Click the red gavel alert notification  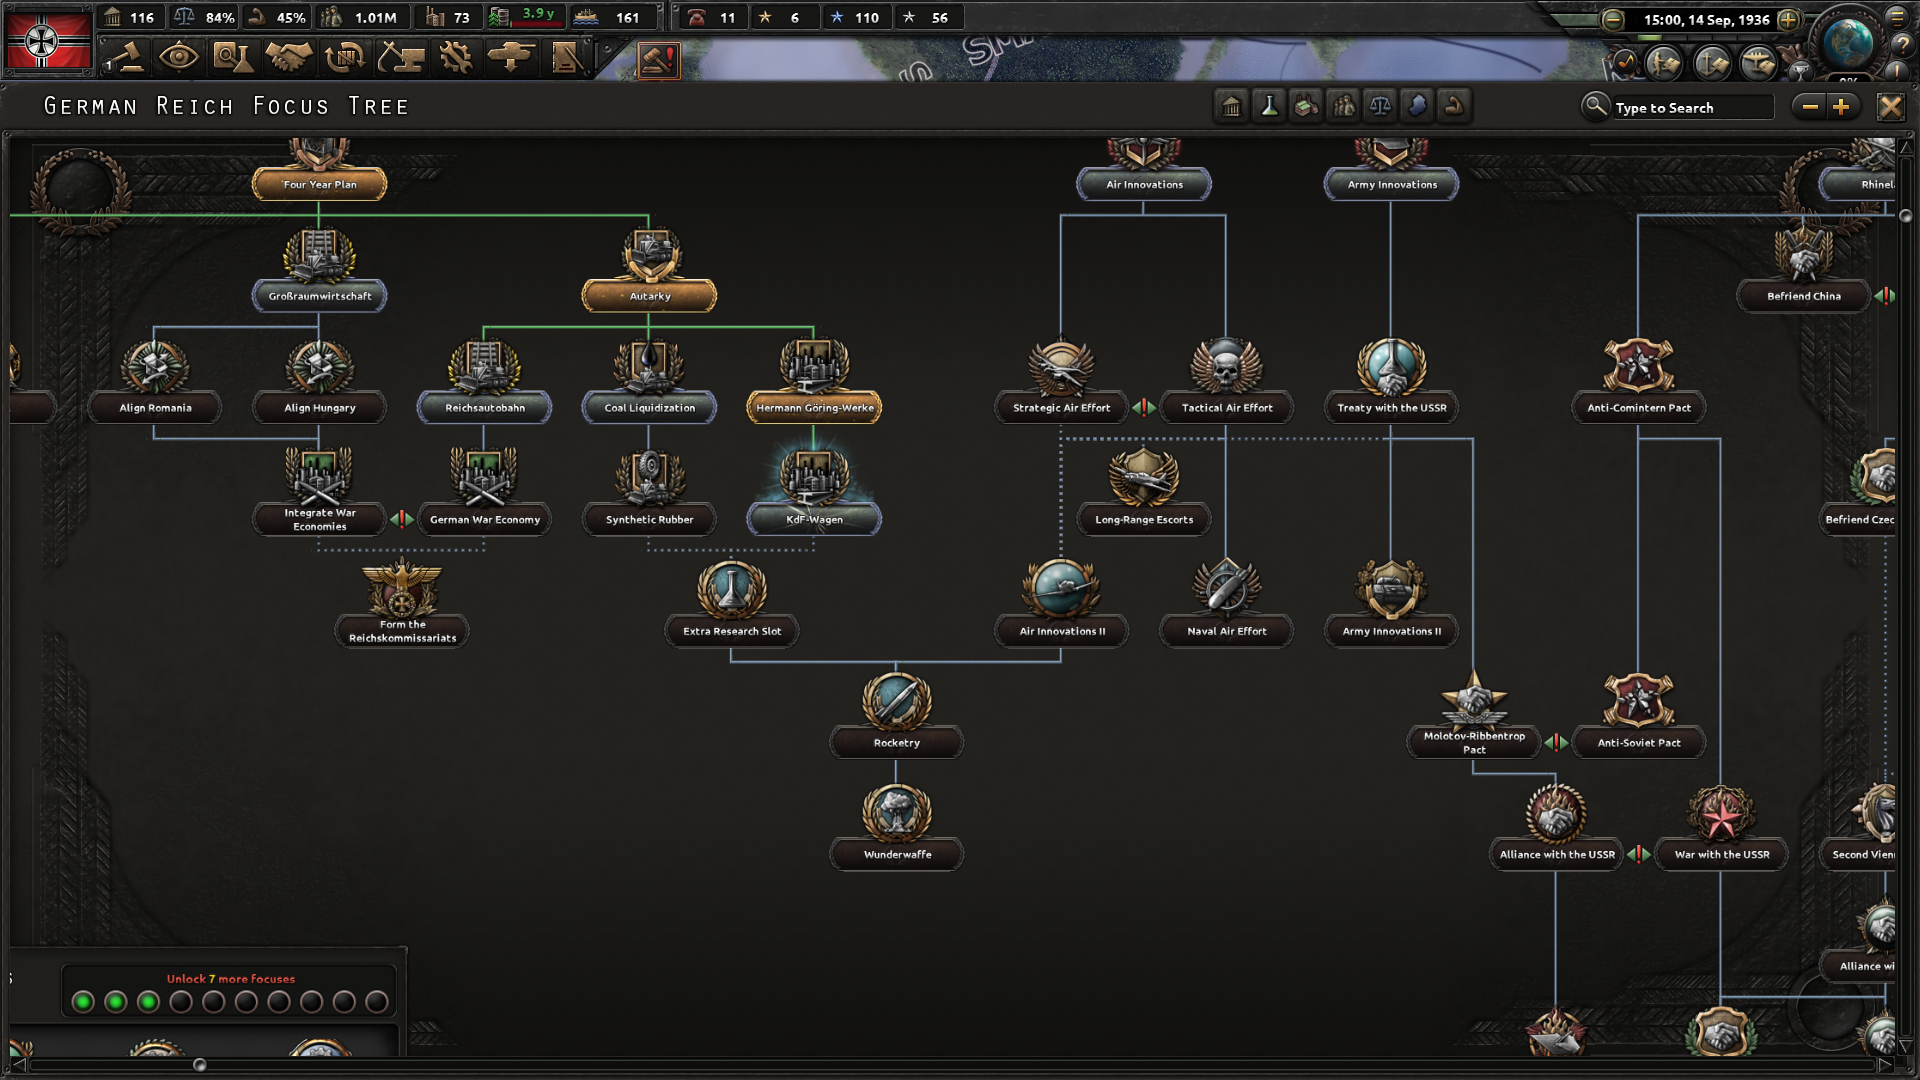658,60
